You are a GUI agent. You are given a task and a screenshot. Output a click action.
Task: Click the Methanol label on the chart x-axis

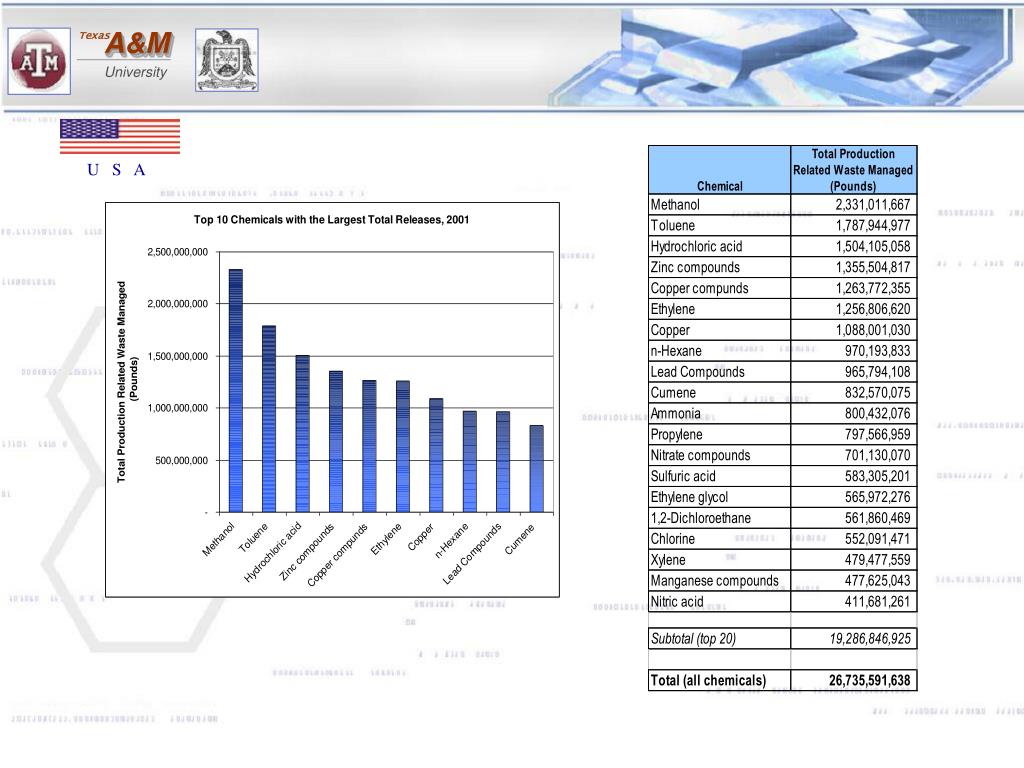point(218,539)
